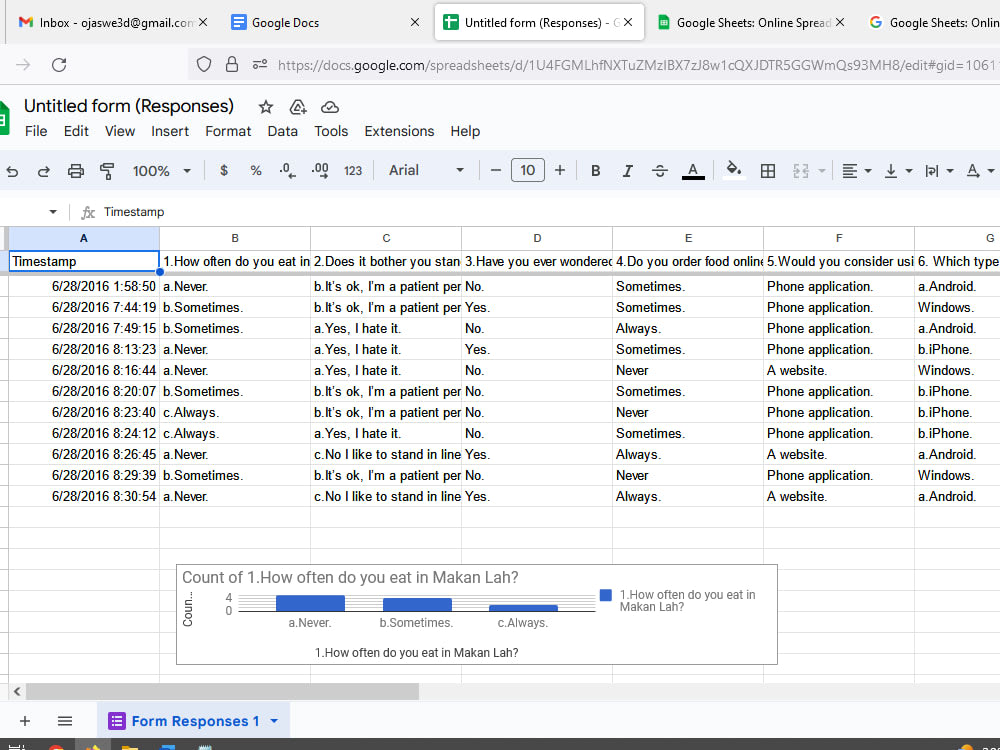Open the Insert menu

click(x=170, y=131)
